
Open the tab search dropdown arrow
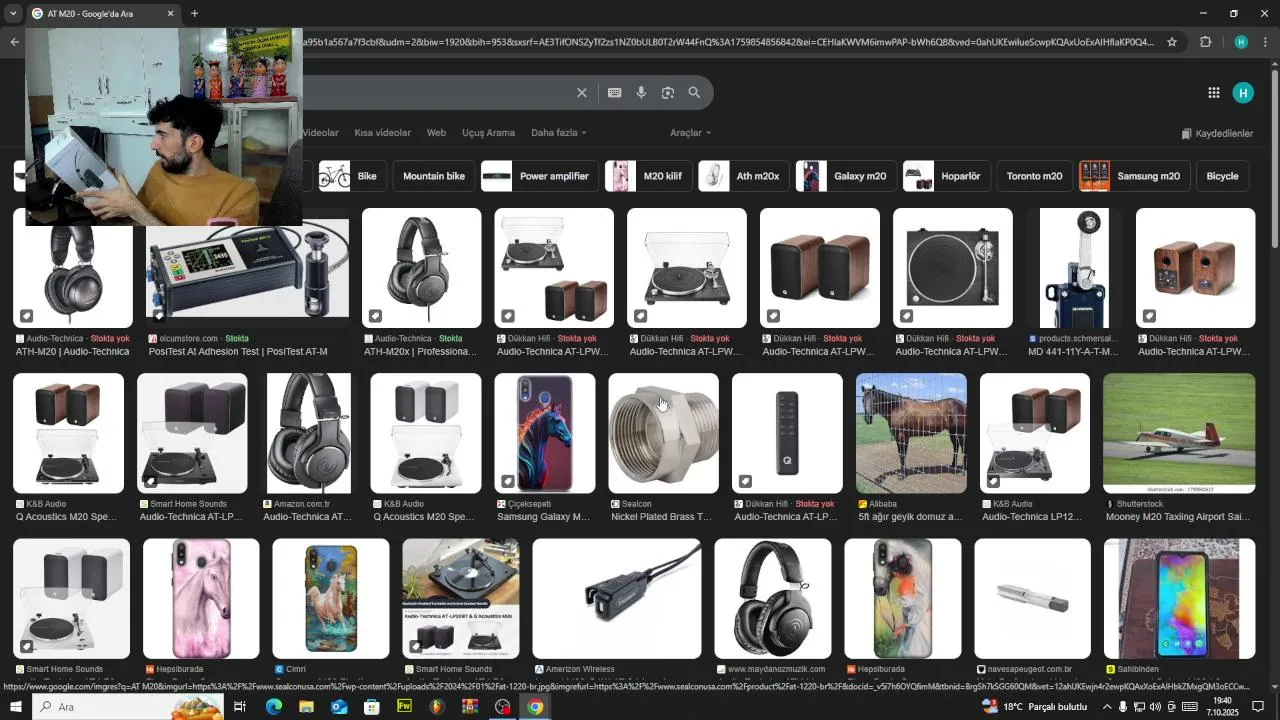tap(12, 14)
